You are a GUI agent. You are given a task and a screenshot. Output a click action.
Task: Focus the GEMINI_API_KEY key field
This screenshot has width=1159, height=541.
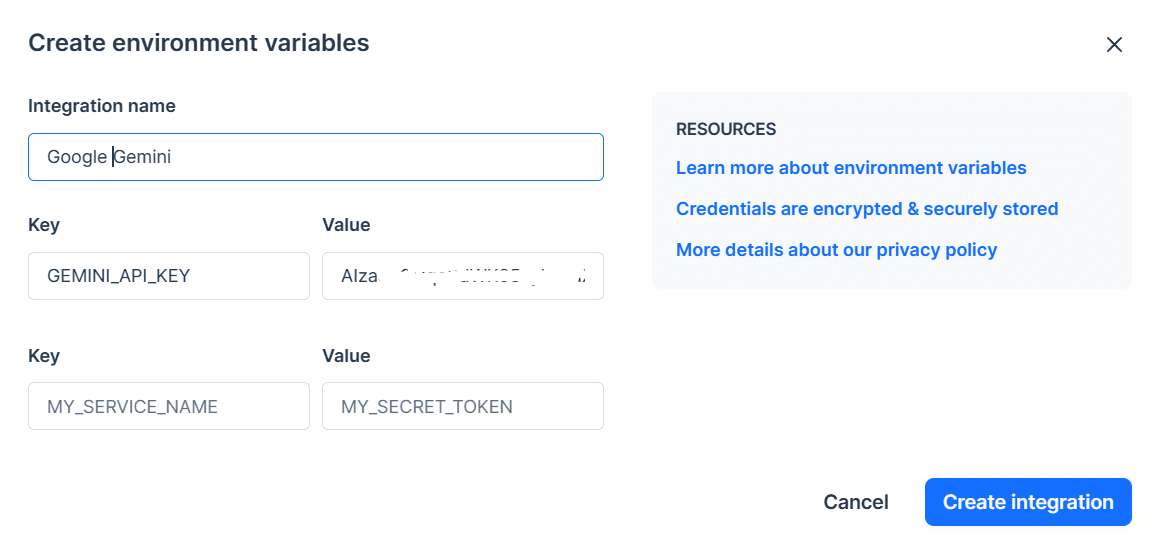[168, 276]
